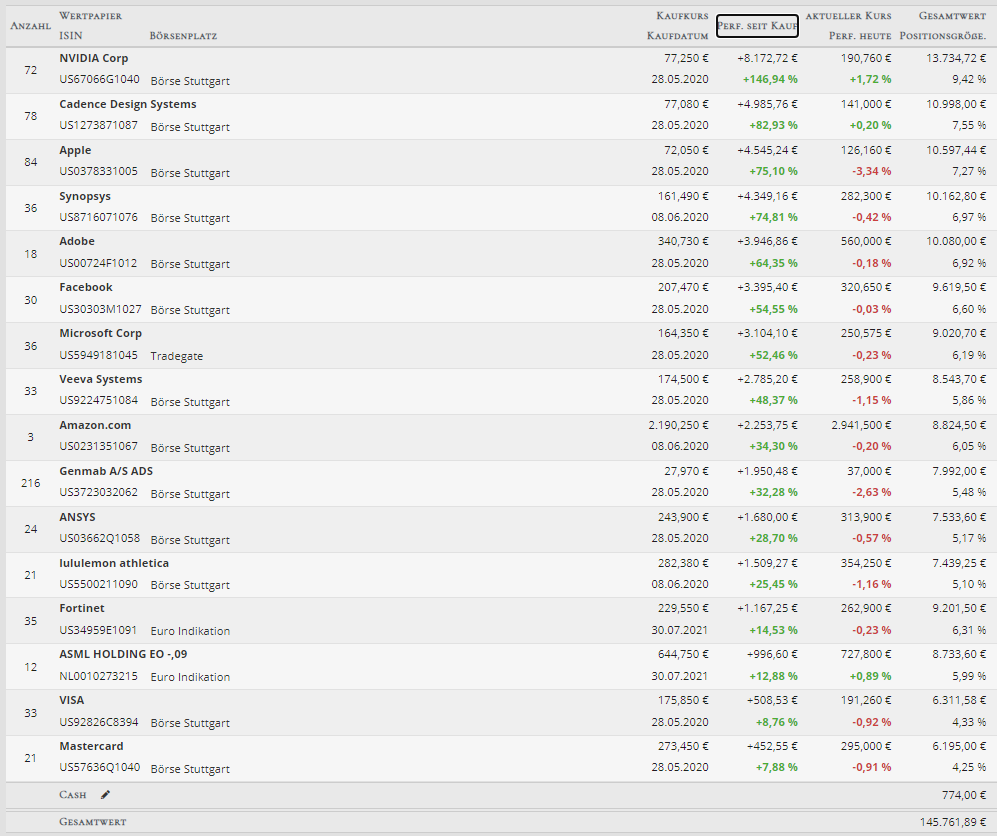Click the Gesamtwert footer label
997x836 pixels.
click(x=93, y=821)
